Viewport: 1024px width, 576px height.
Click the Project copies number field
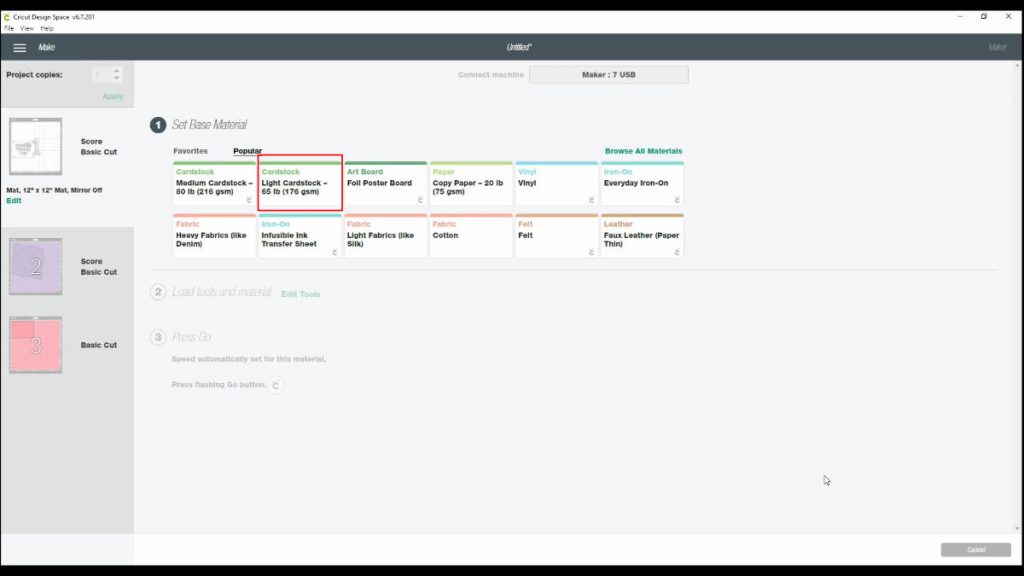pyautogui.click(x=101, y=75)
